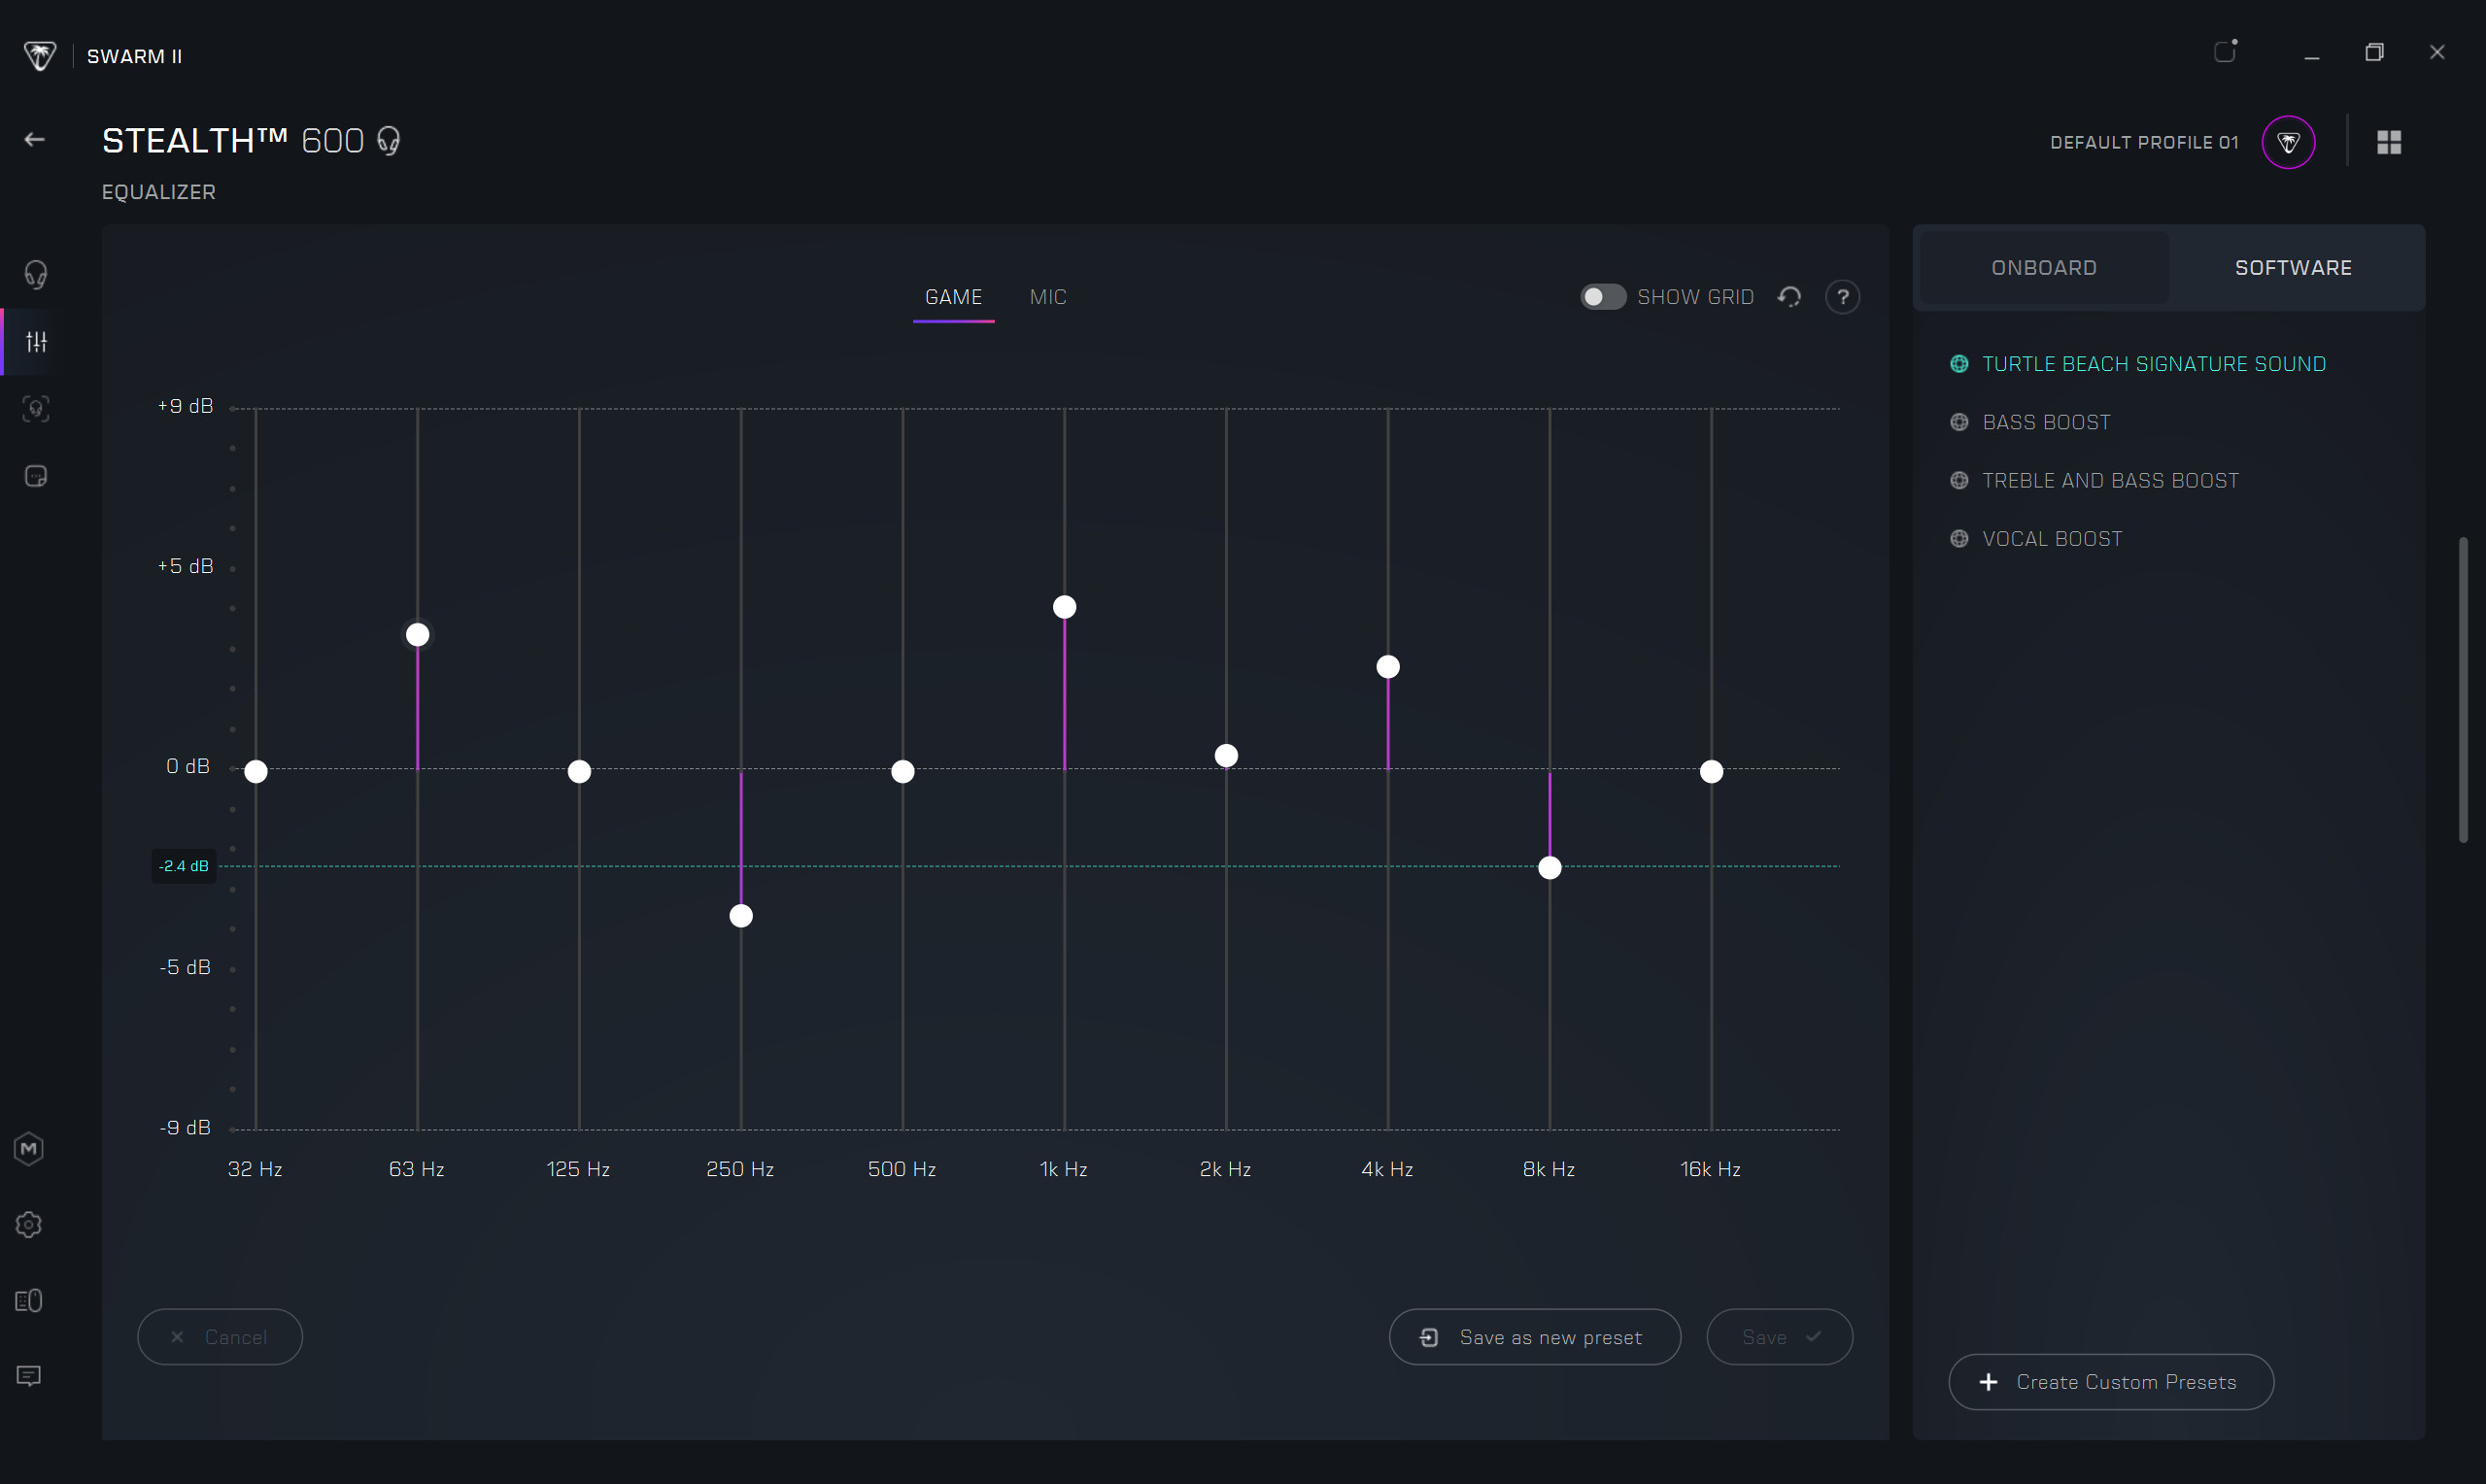This screenshot has width=2486, height=1484.
Task: Click the presets panel scrollbar
Action: pos(2464,690)
